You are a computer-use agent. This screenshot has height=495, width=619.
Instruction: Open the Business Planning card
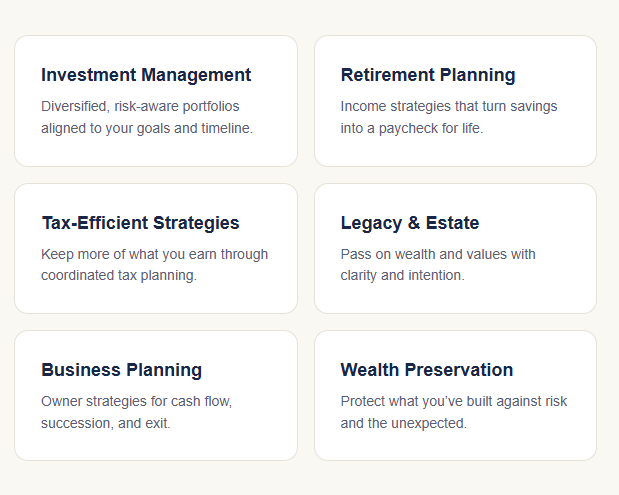[156, 396]
